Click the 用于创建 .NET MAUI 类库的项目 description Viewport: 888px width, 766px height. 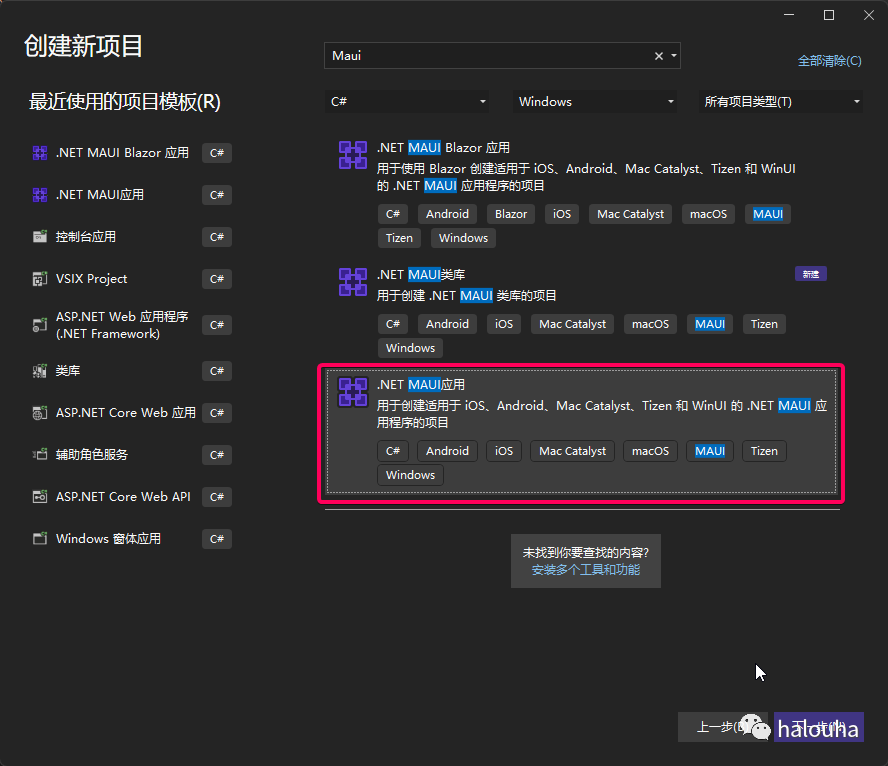467,296
